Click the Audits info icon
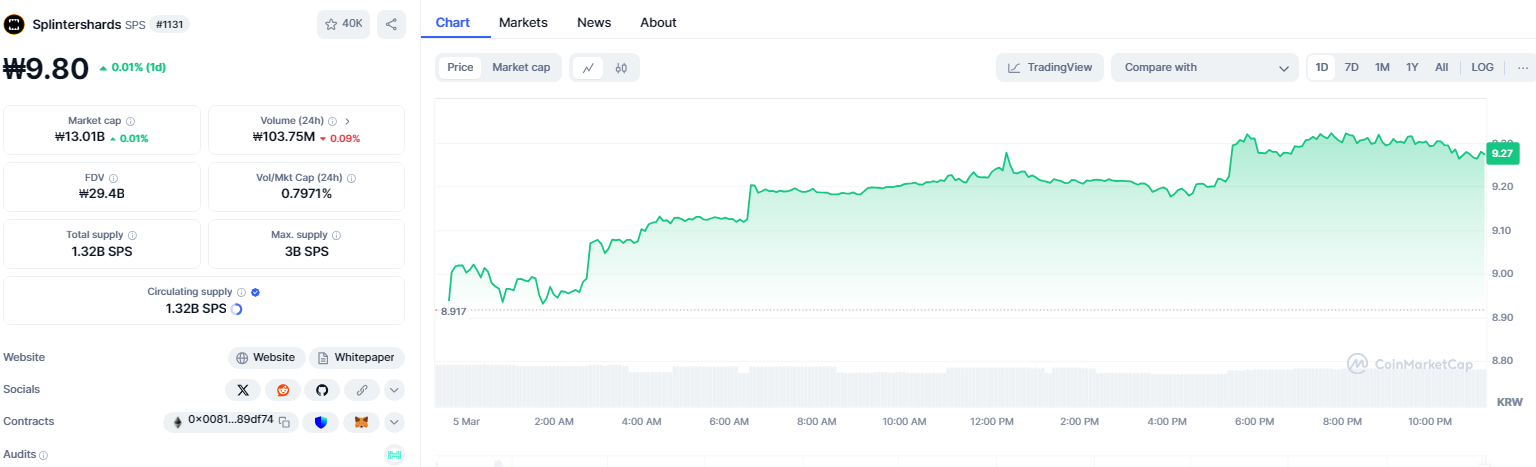Screen dimensions: 1536x467 tap(43, 455)
